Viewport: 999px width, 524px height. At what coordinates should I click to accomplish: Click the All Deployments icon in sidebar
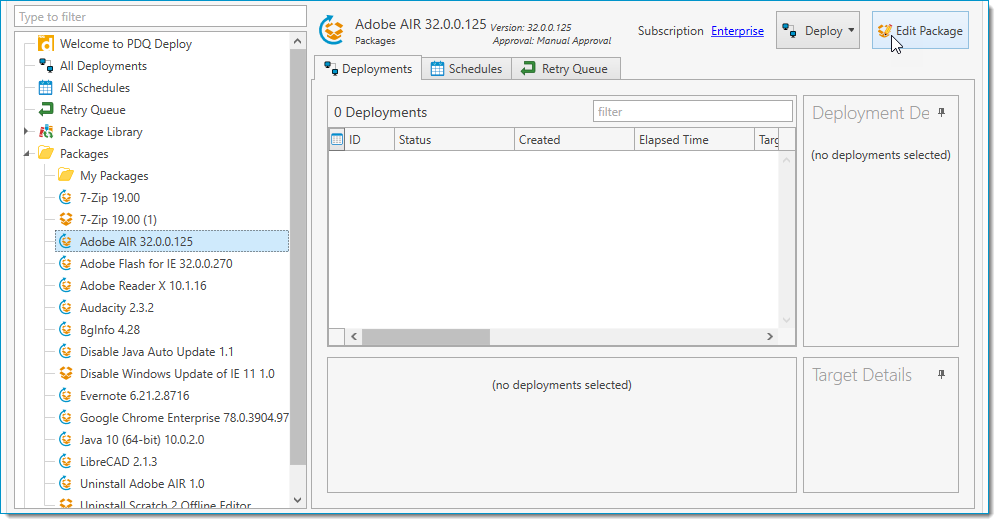pos(45,66)
